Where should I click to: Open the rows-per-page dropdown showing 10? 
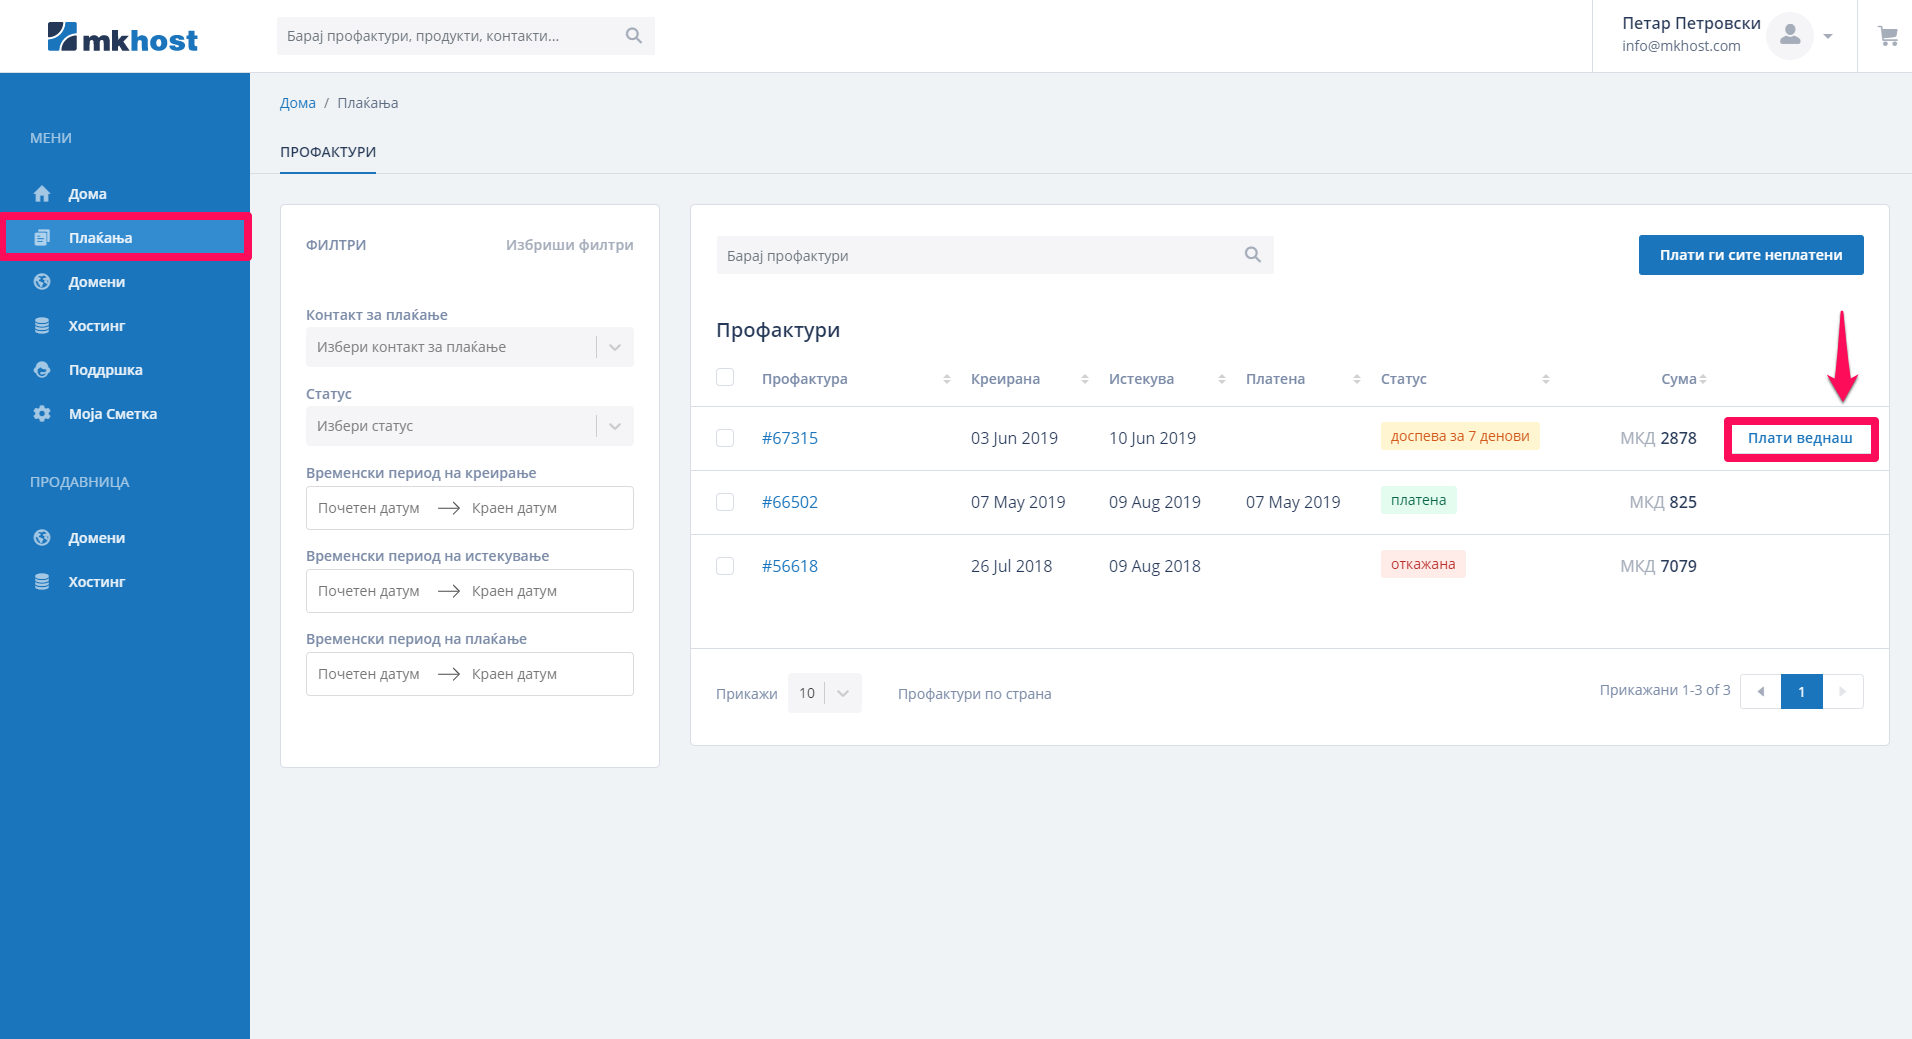[824, 693]
